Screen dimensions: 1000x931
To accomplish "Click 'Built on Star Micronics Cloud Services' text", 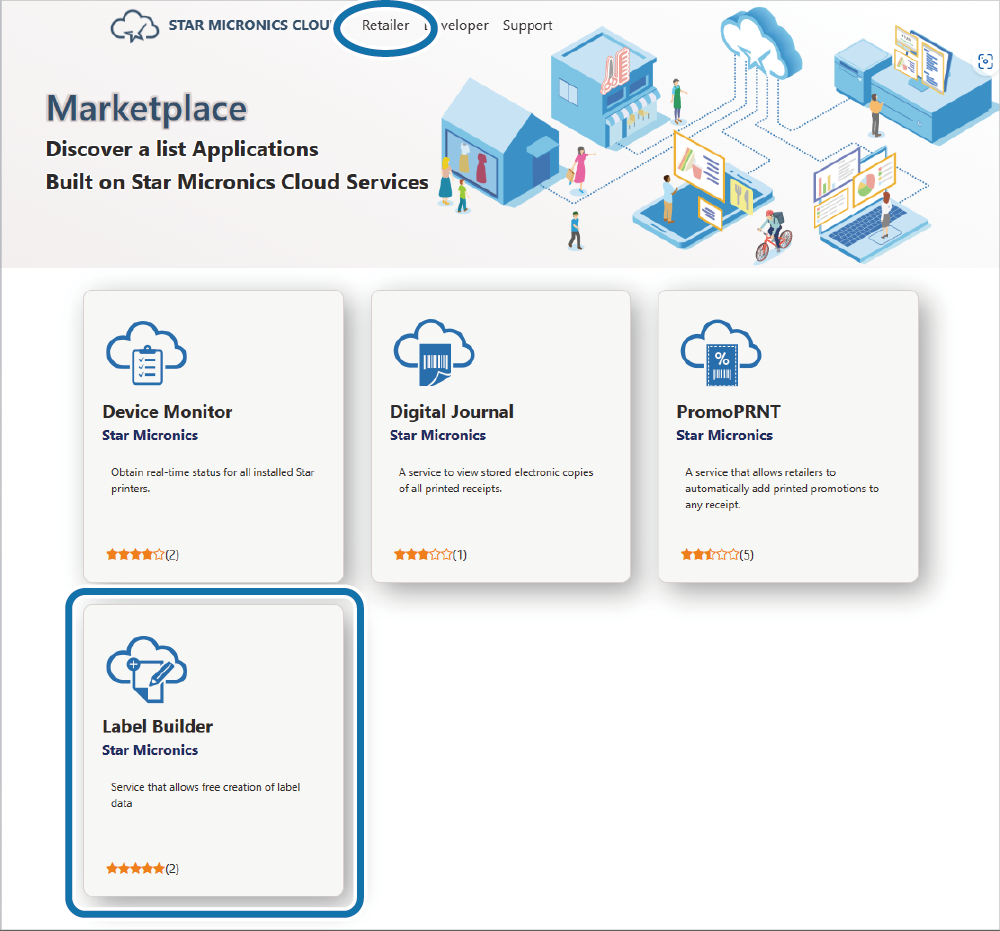I will pos(237,182).
